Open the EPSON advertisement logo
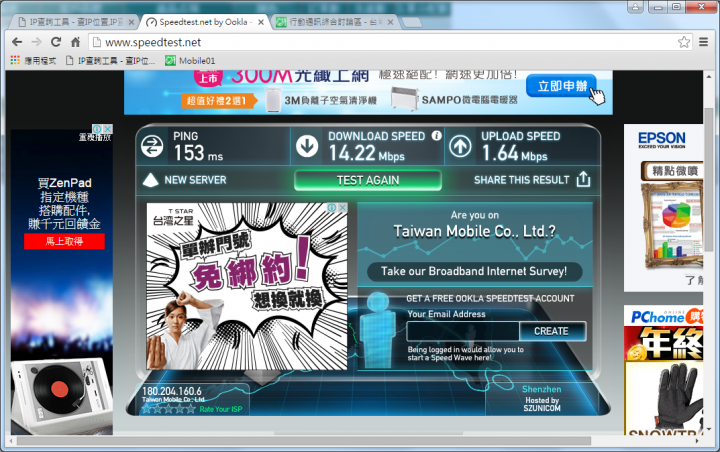This screenshot has width=720, height=452. 662,140
